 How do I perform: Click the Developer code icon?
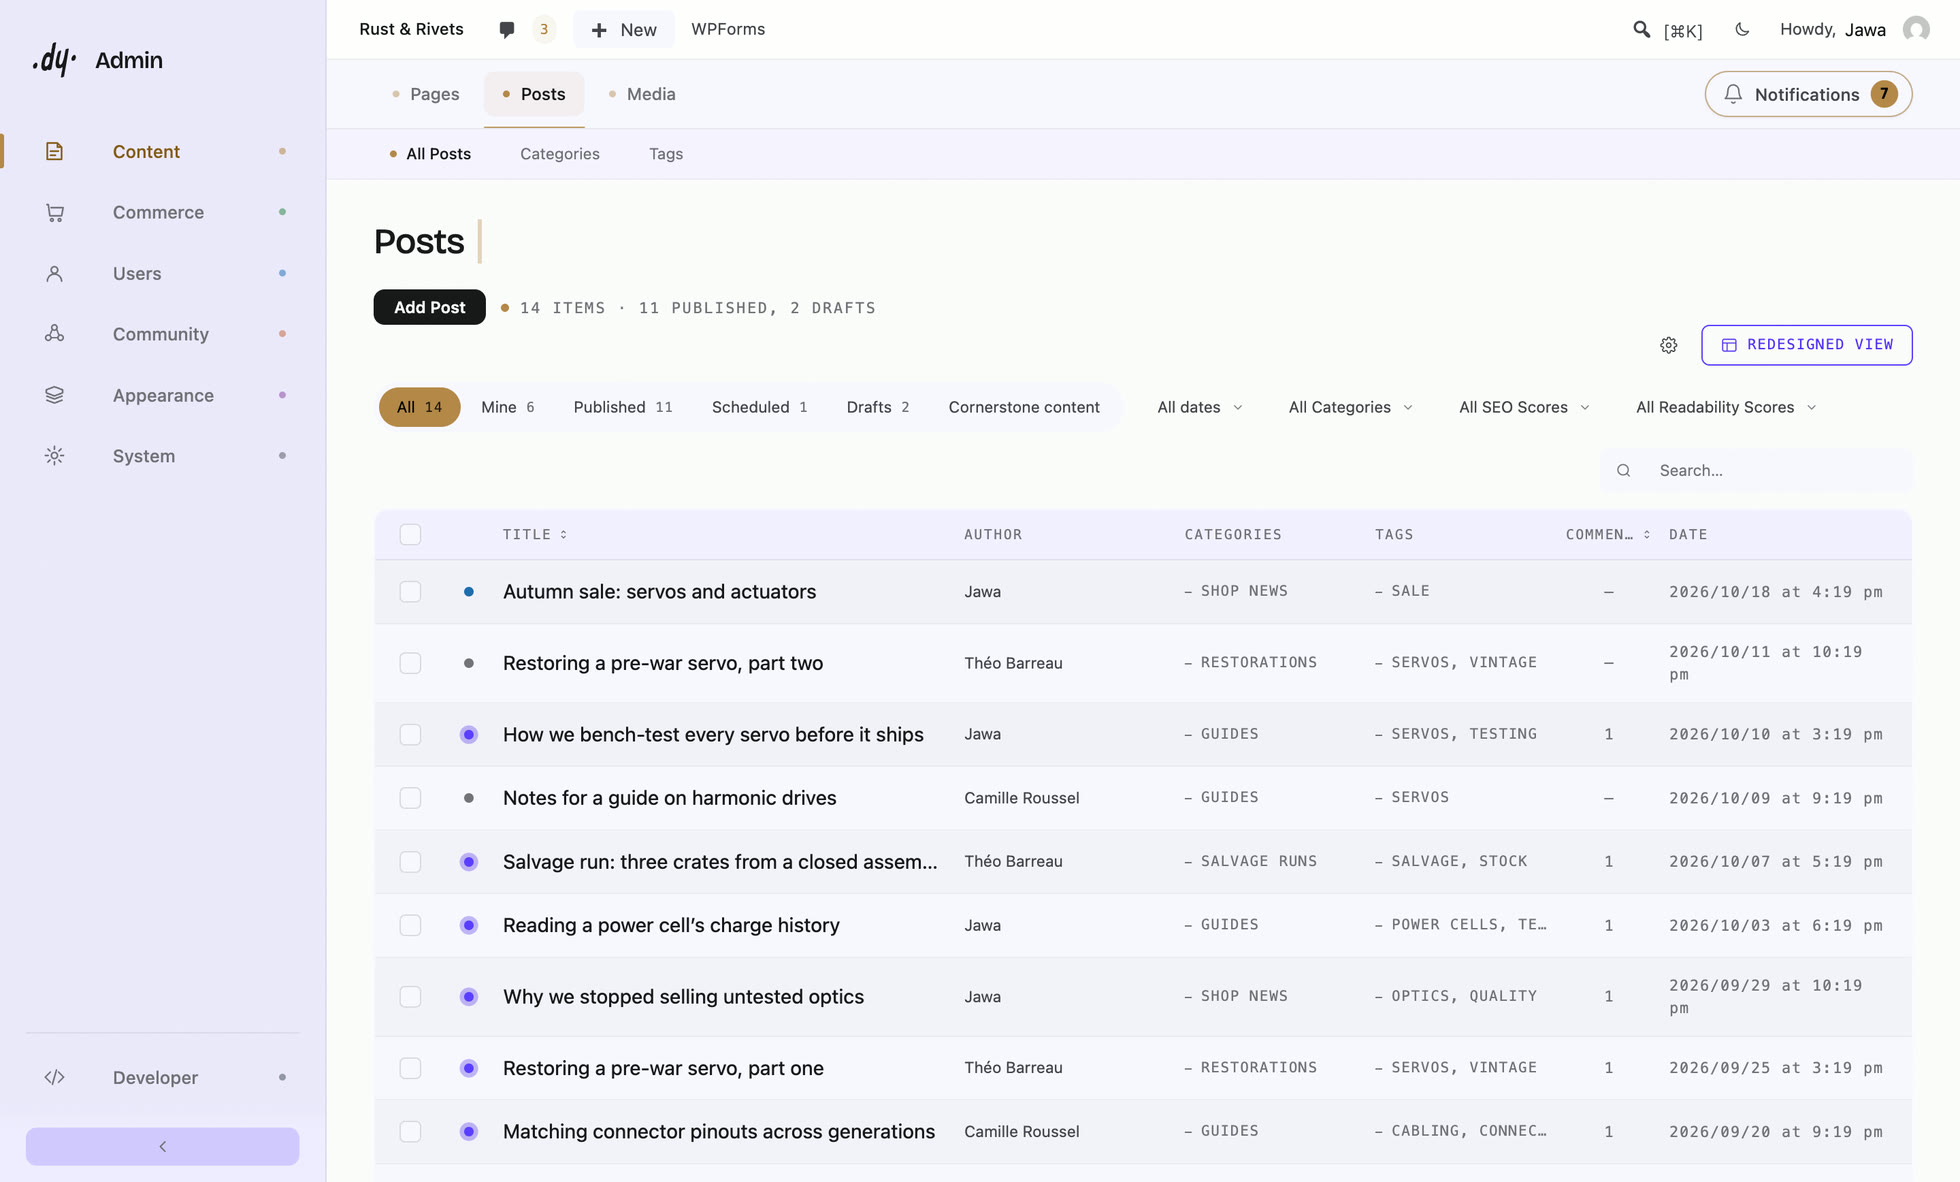click(54, 1077)
